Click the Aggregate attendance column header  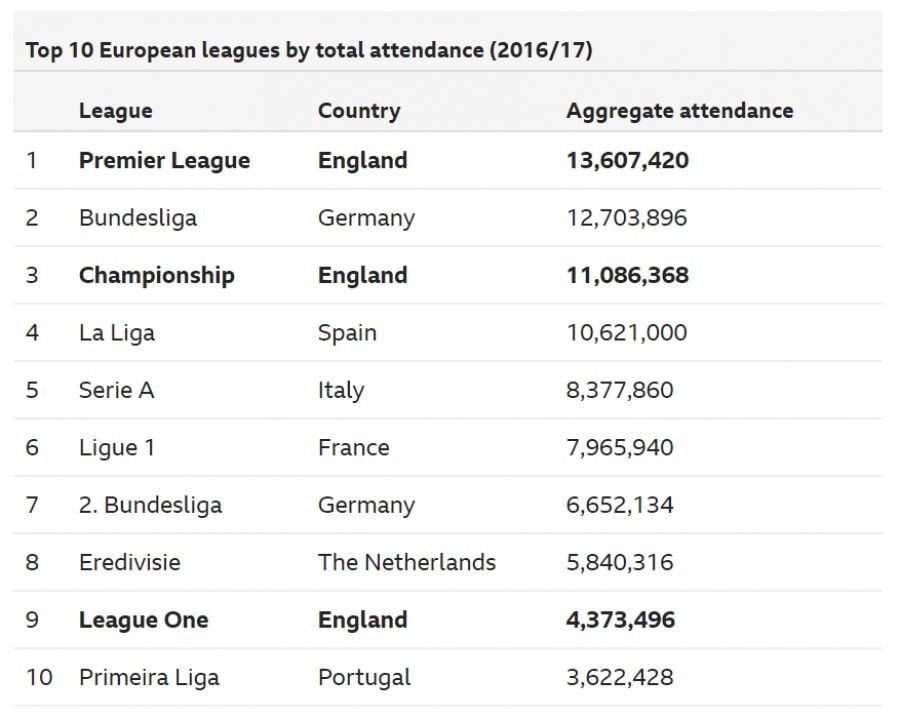tap(679, 111)
